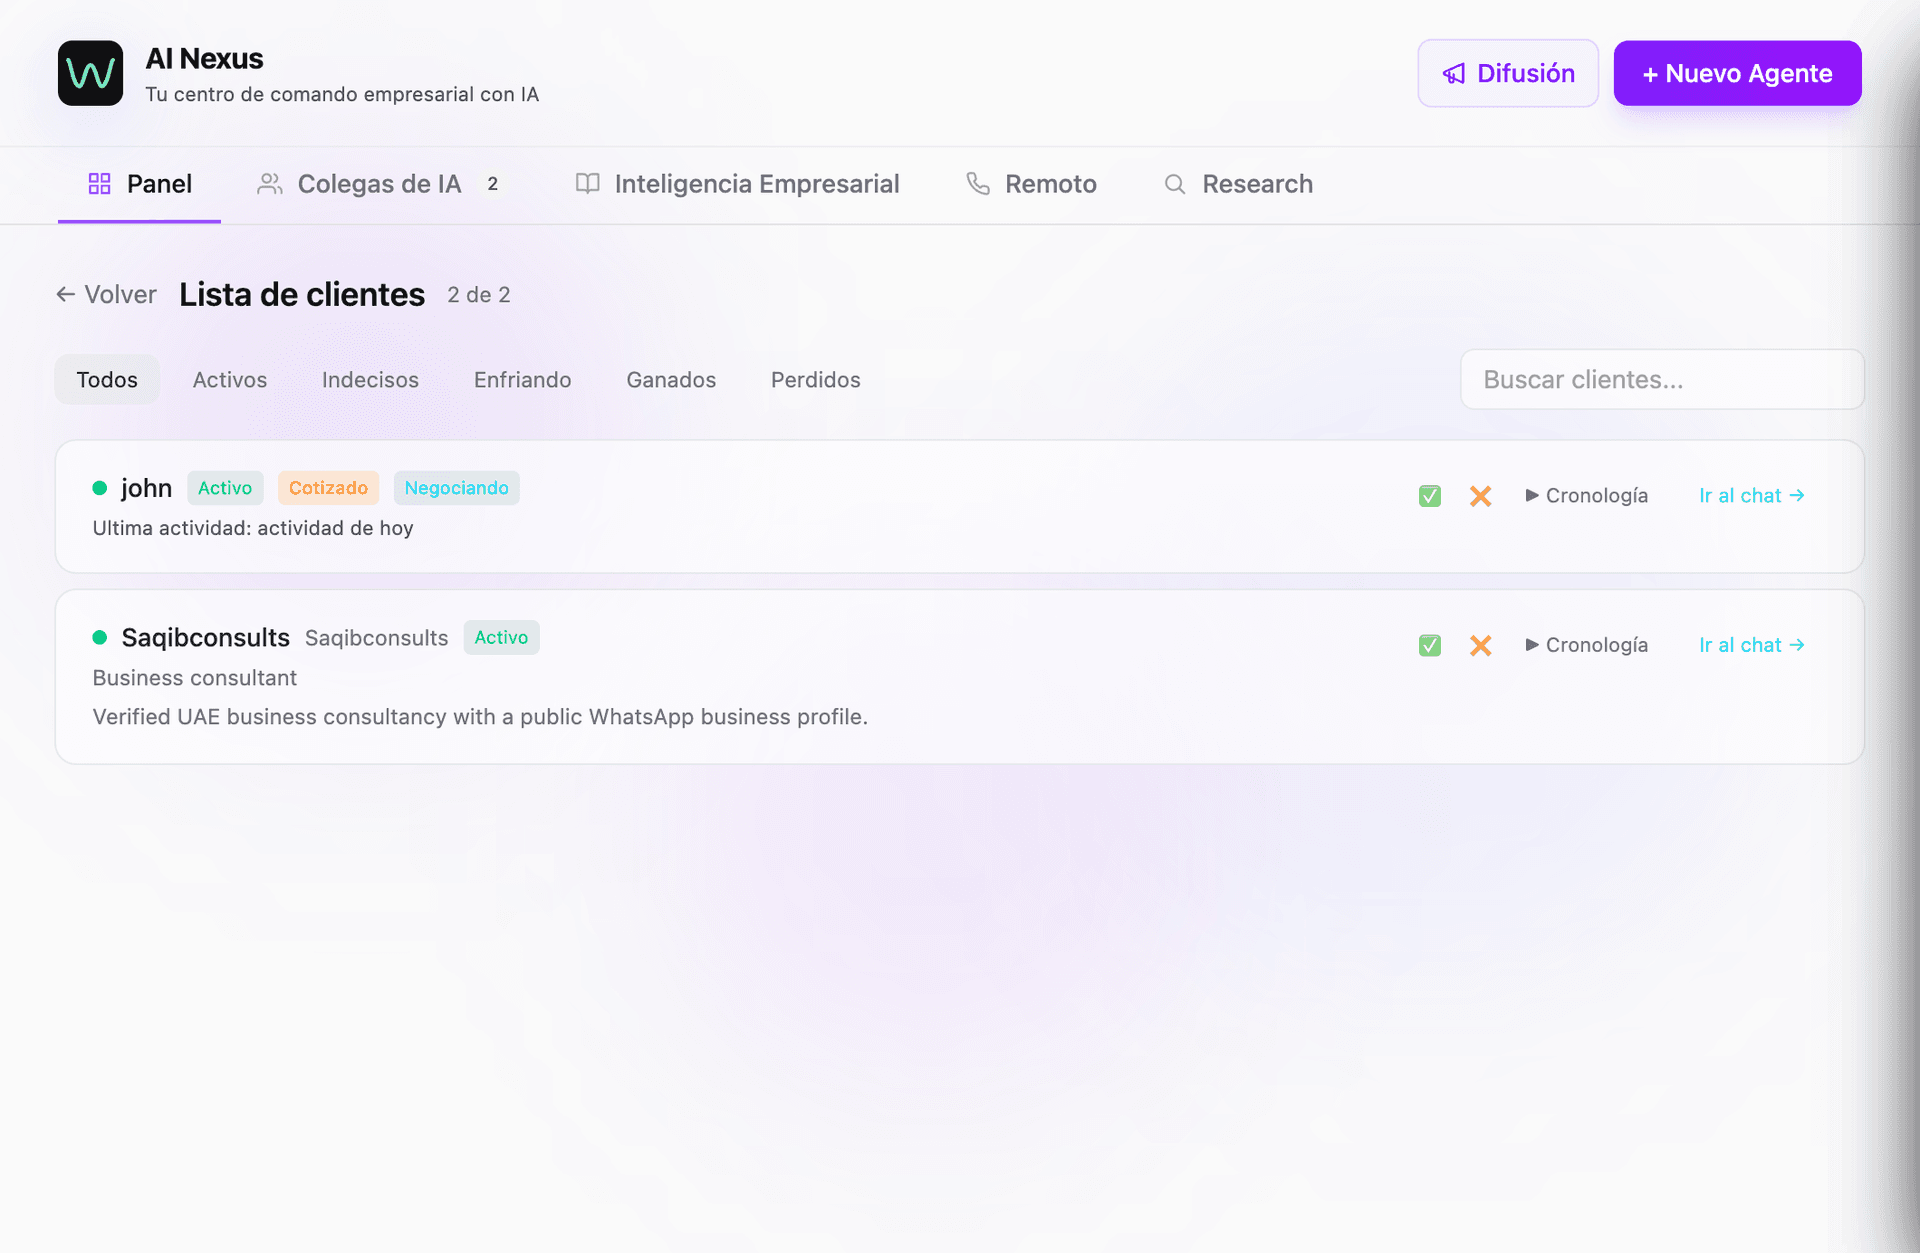Screen dimensions: 1920x1253
Task: Mark john as lost with orange X
Action: pos(1481,496)
